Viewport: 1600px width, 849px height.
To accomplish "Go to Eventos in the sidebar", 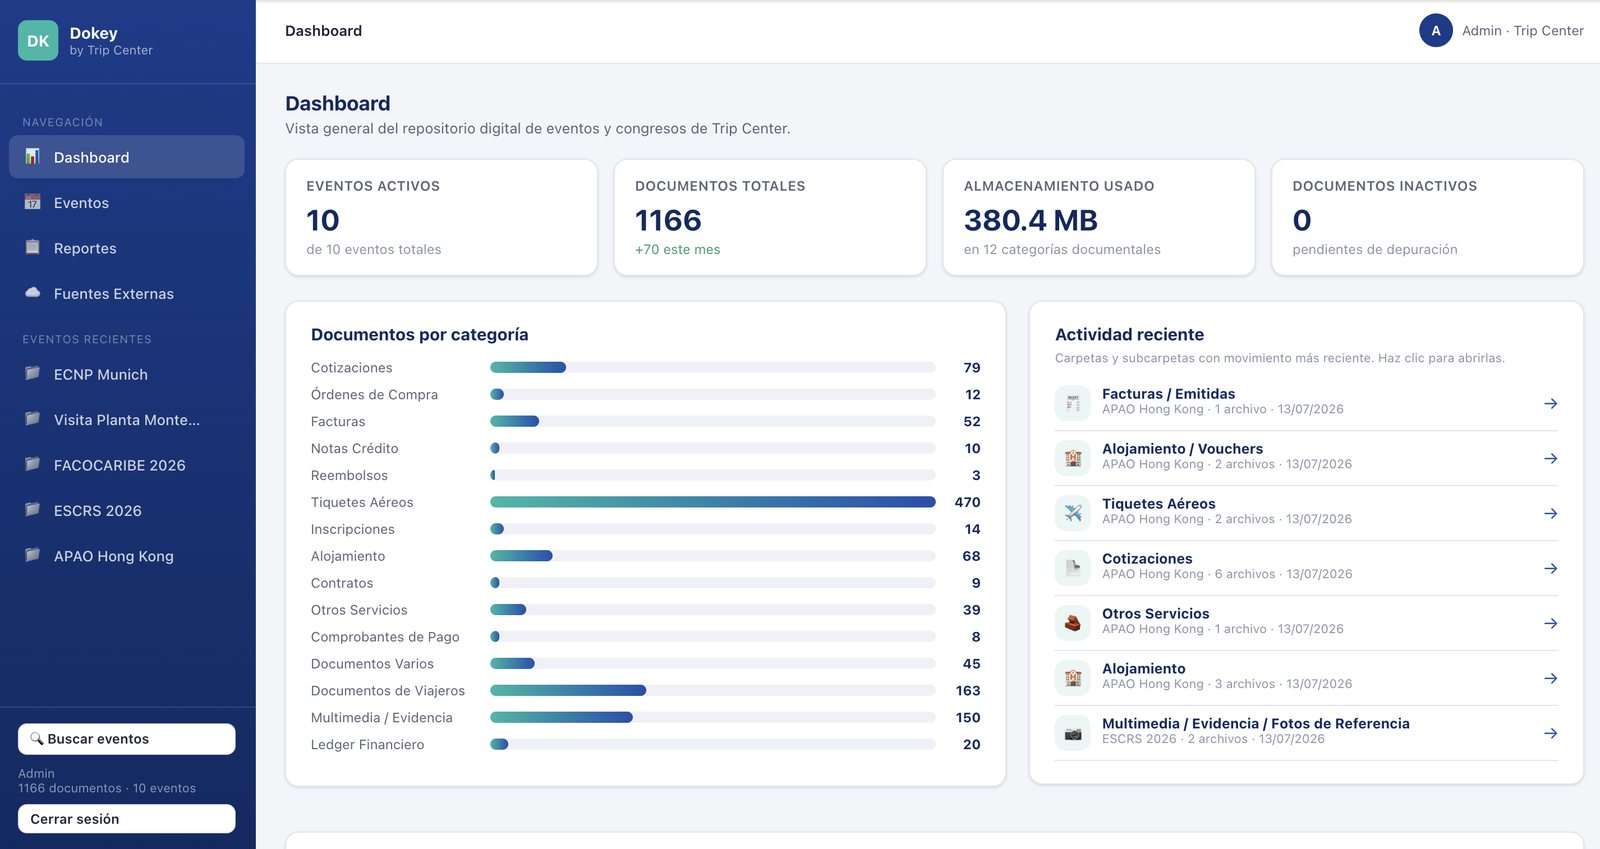I will click(127, 203).
